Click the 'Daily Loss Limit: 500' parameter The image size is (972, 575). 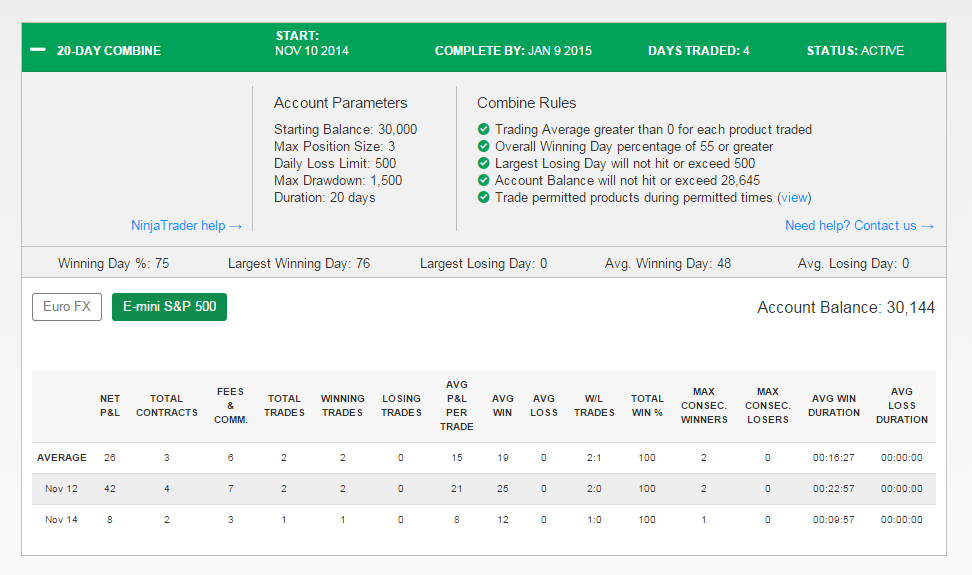click(x=335, y=164)
